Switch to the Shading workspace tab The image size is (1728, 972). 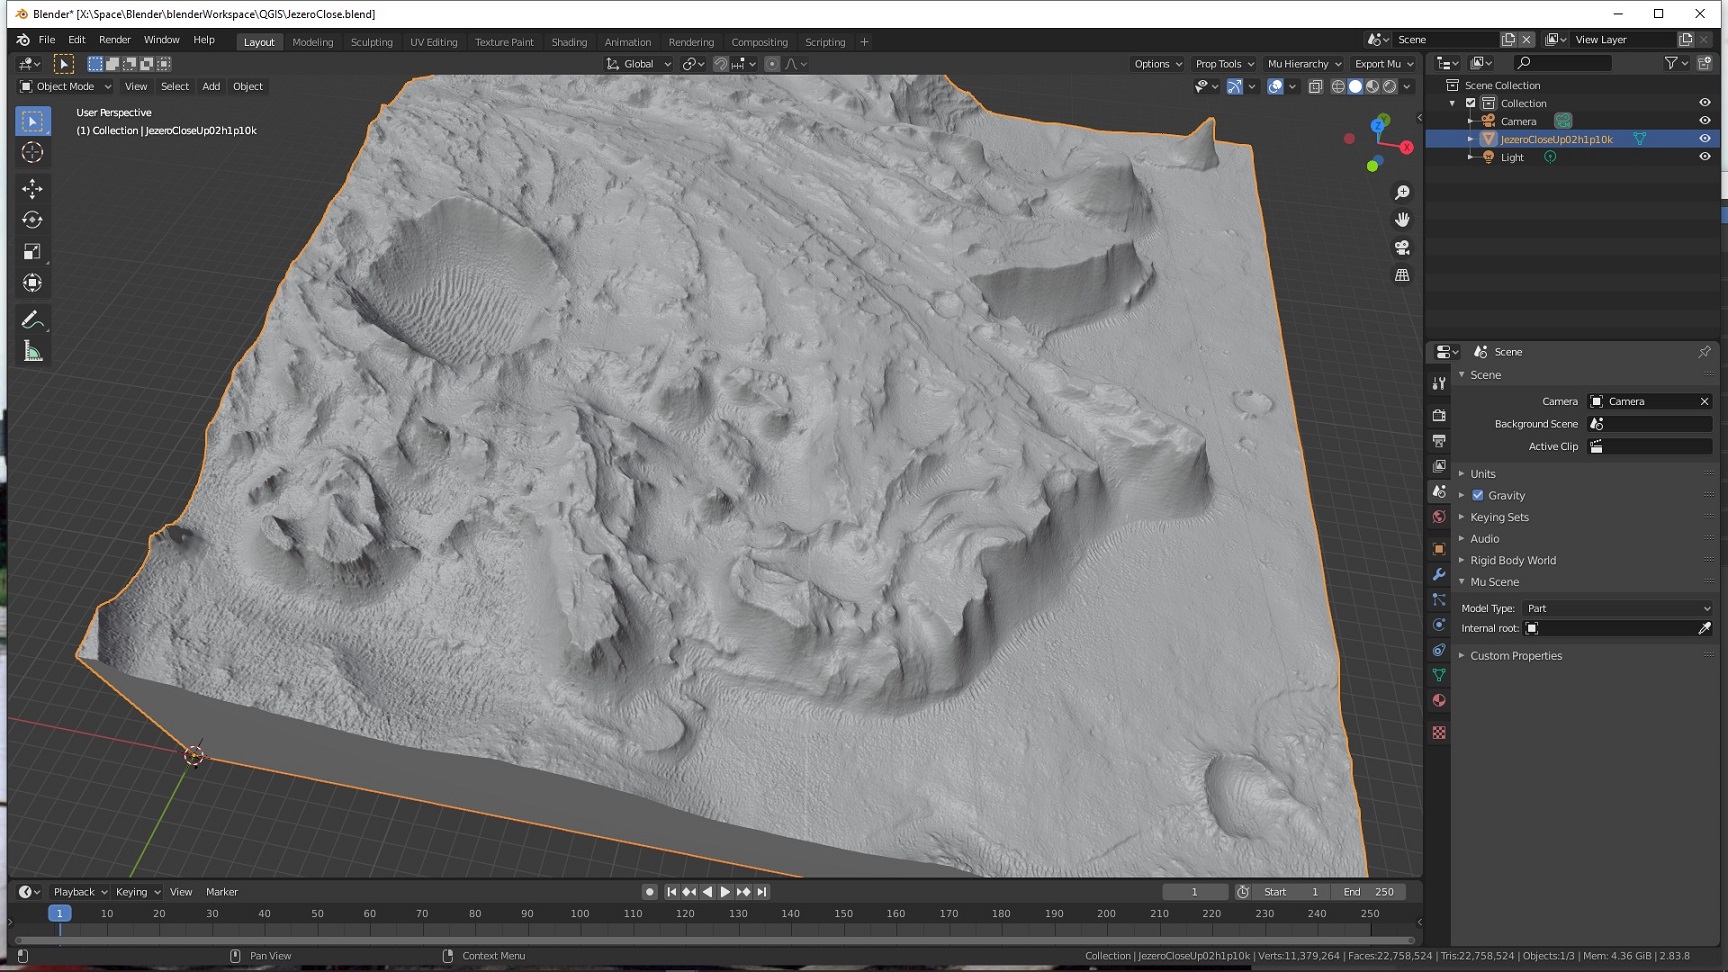(x=569, y=42)
